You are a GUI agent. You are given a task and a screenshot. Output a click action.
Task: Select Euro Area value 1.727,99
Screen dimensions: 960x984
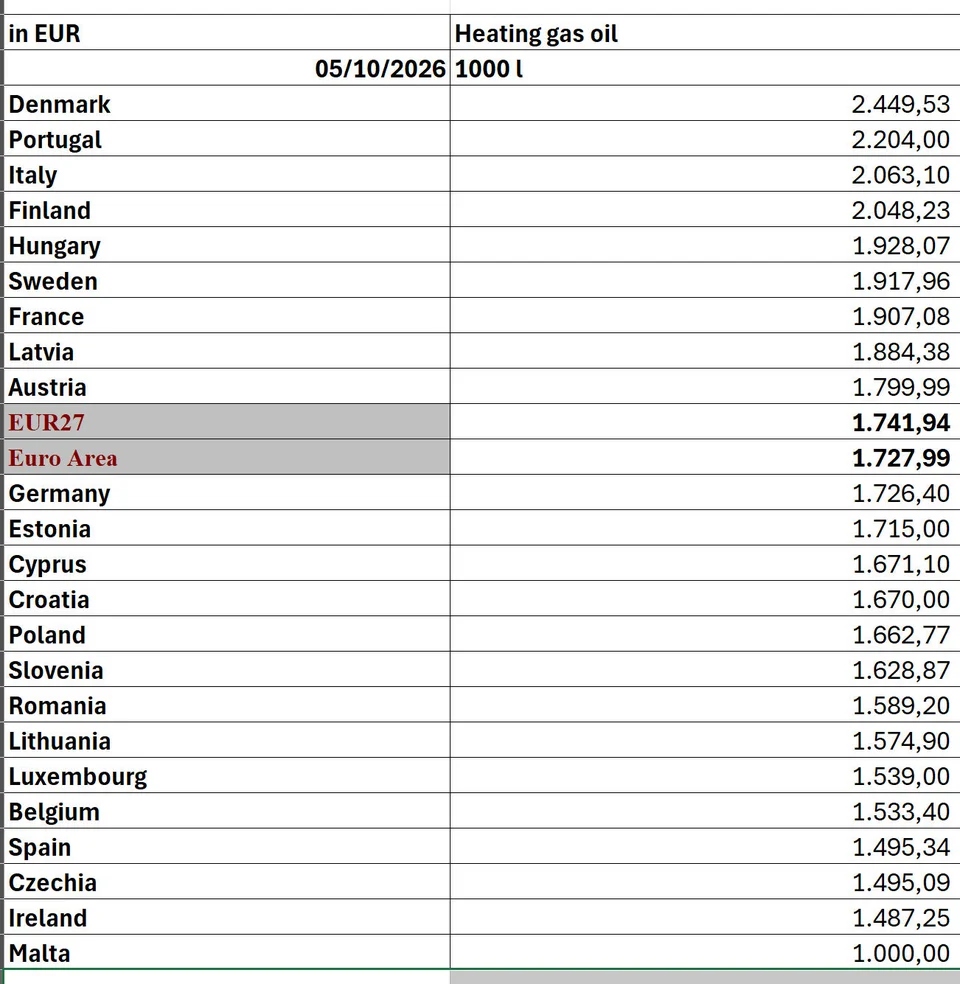pyautogui.click(x=705, y=457)
